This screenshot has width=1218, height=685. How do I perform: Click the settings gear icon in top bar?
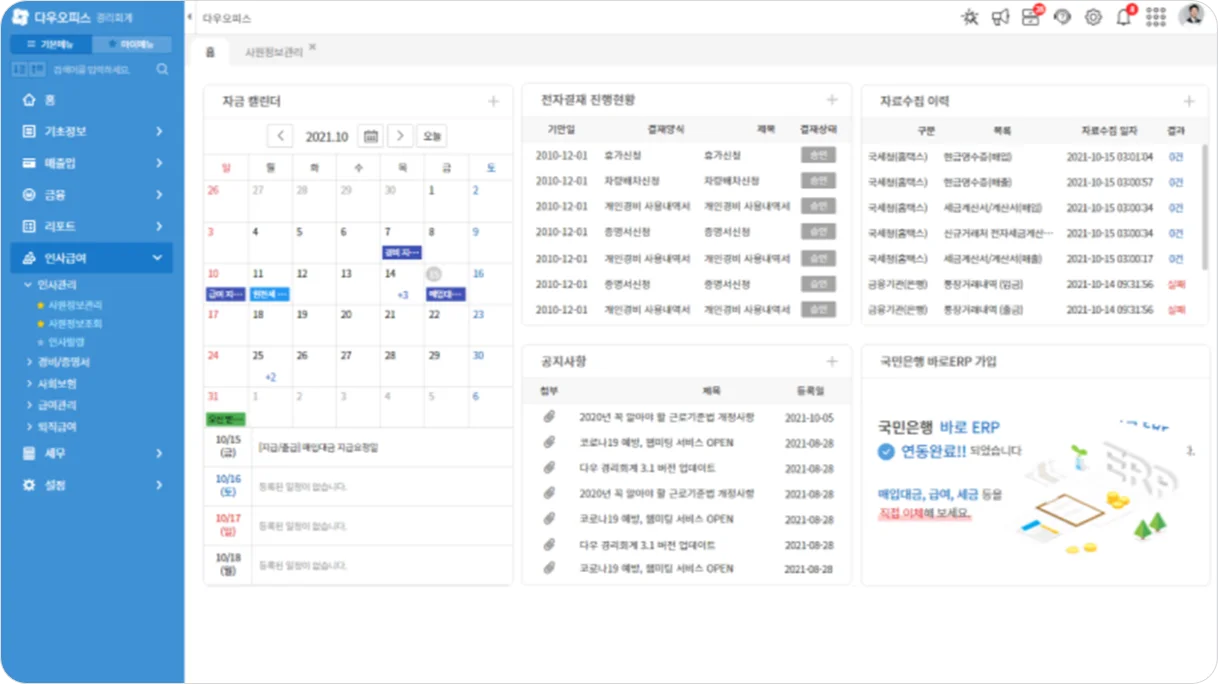pos(1093,17)
